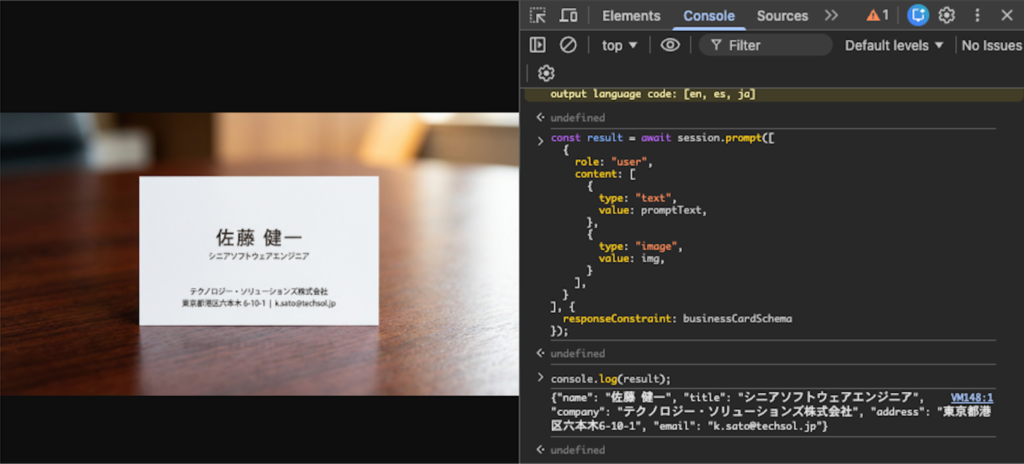Open the three-dot customize DevTools menu
This screenshot has width=1024, height=464.
pyautogui.click(x=977, y=15)
